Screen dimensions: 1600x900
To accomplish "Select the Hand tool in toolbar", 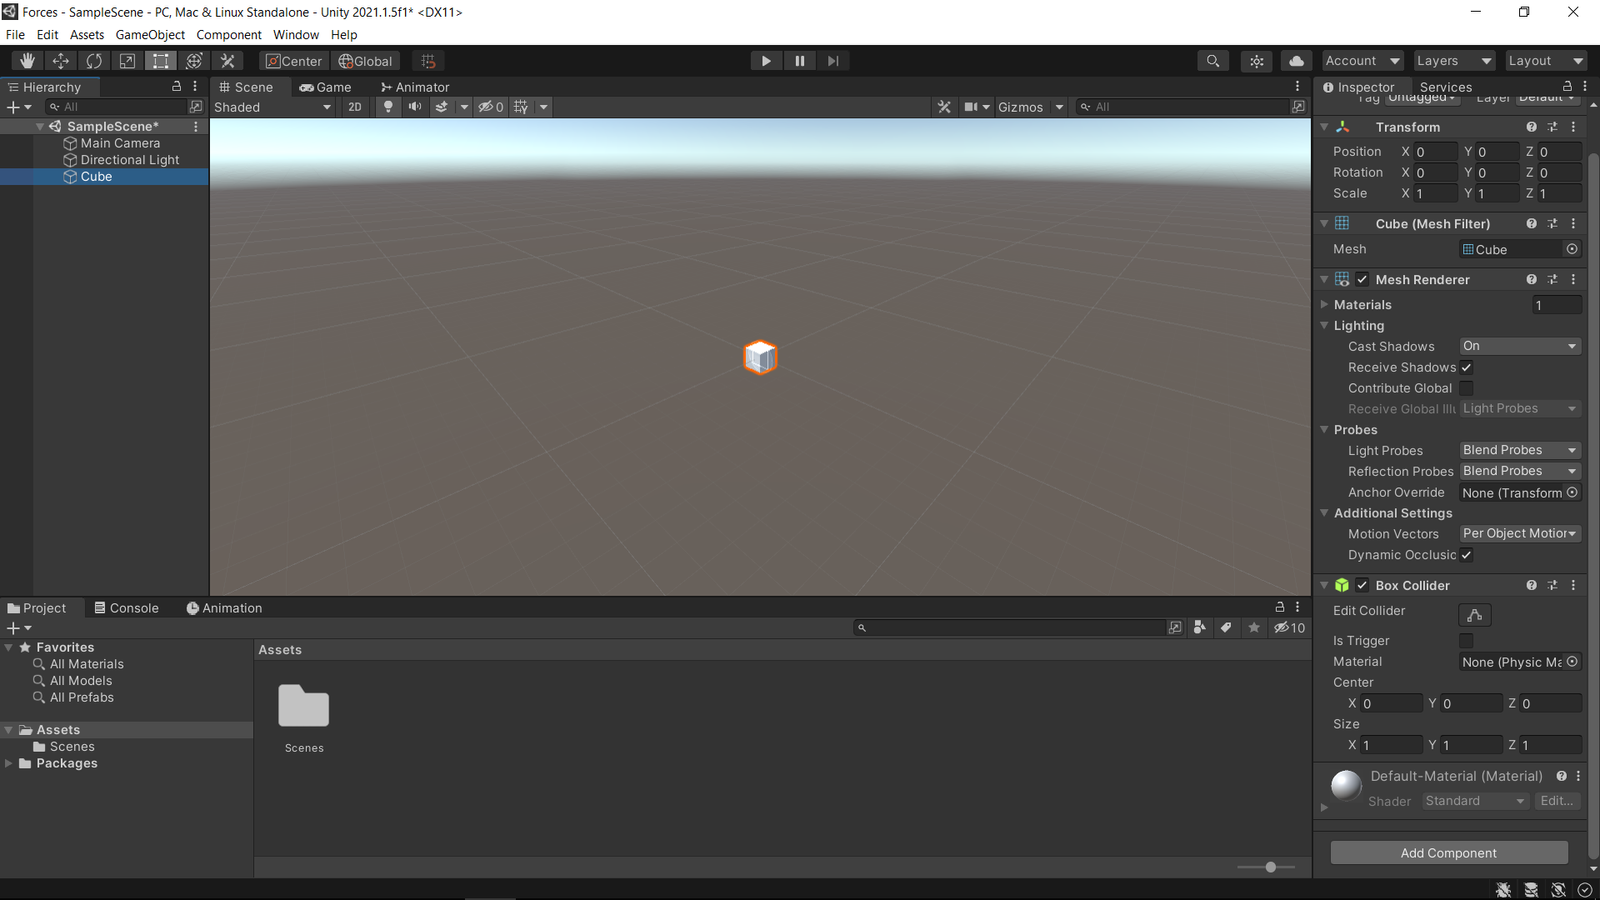I will (27, 61).
